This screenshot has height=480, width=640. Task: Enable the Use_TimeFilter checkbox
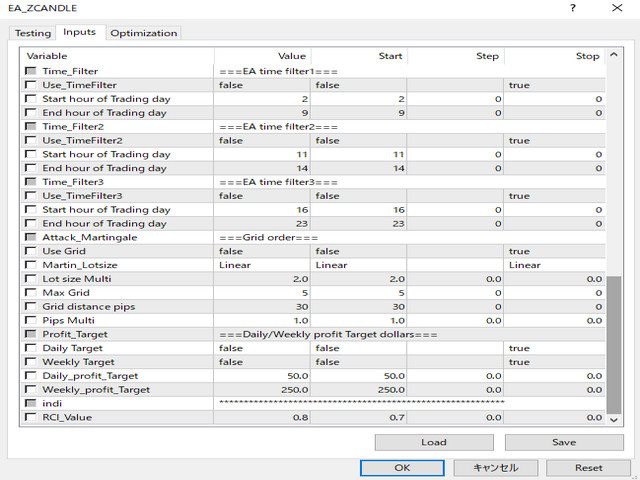click(30, 86)
